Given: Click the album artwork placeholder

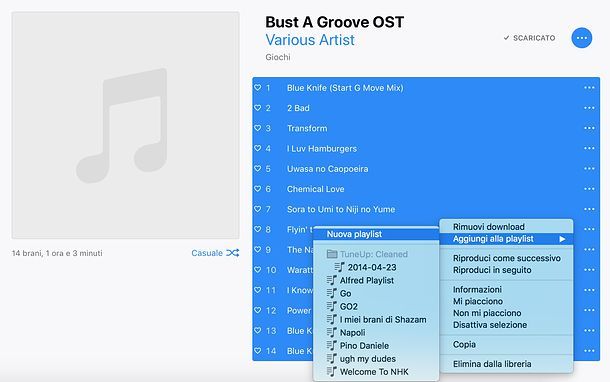Looking at the screenshot, I should coord(125,125).
